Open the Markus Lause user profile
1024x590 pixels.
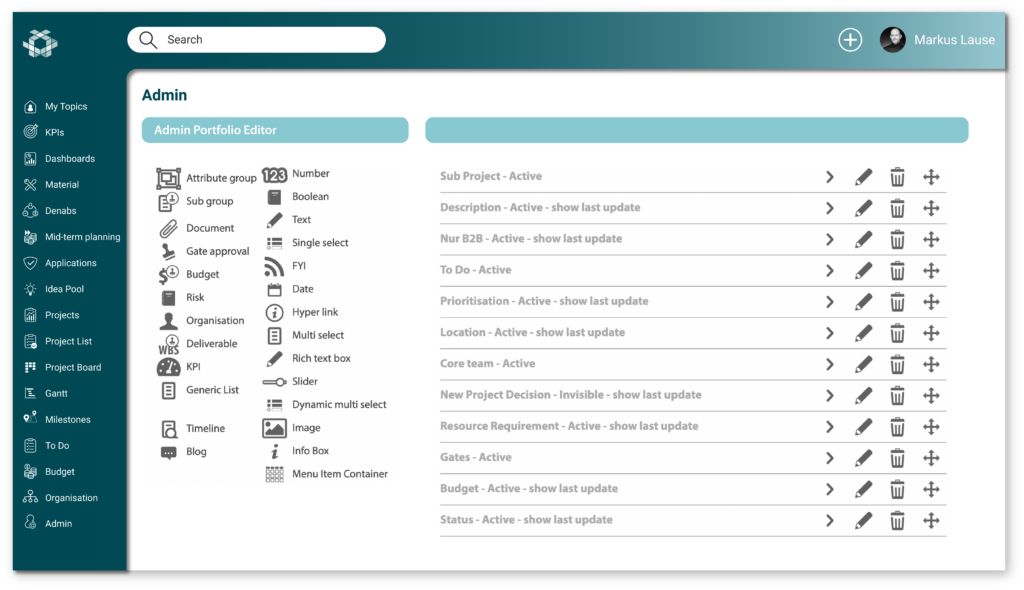coord(938,40)
